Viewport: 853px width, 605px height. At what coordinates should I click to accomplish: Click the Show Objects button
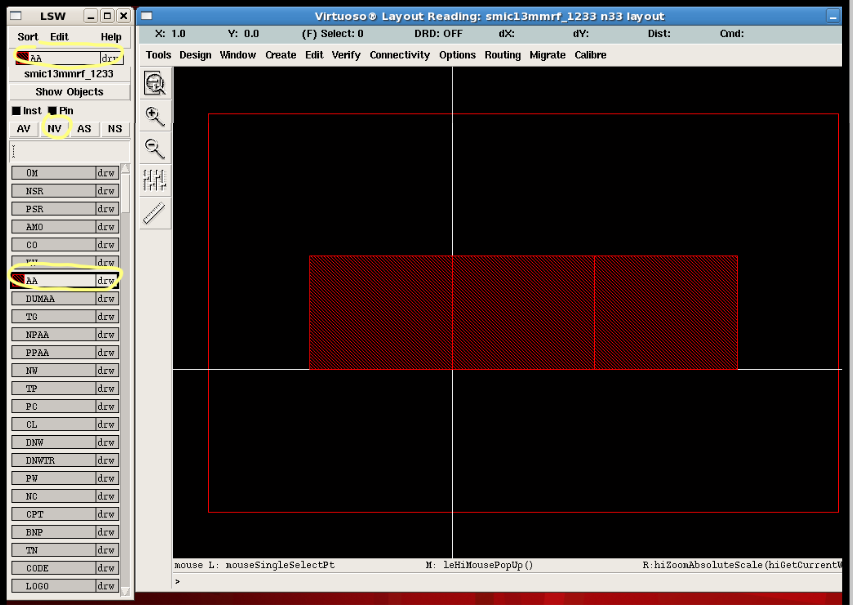pos(70,92)
